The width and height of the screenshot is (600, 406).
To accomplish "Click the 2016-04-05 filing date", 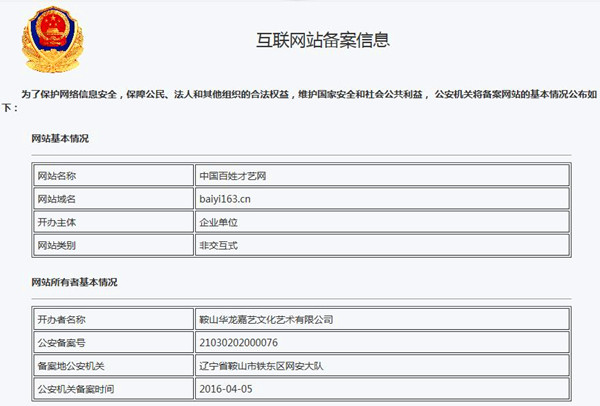I will (224, 386).
